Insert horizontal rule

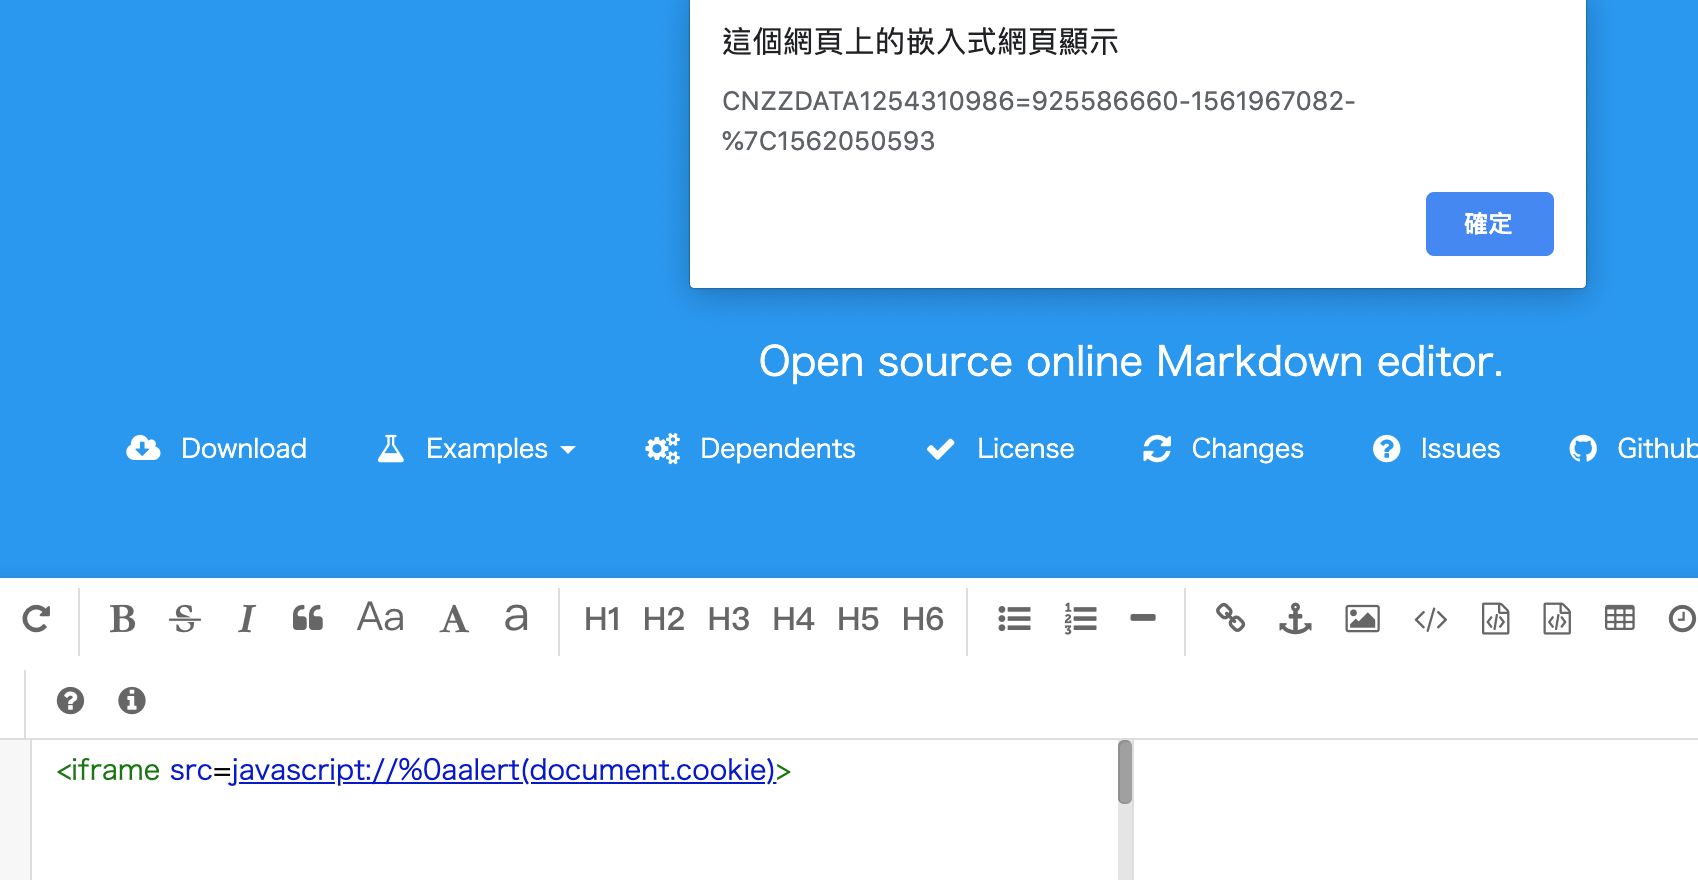(x=1143, y=618)
